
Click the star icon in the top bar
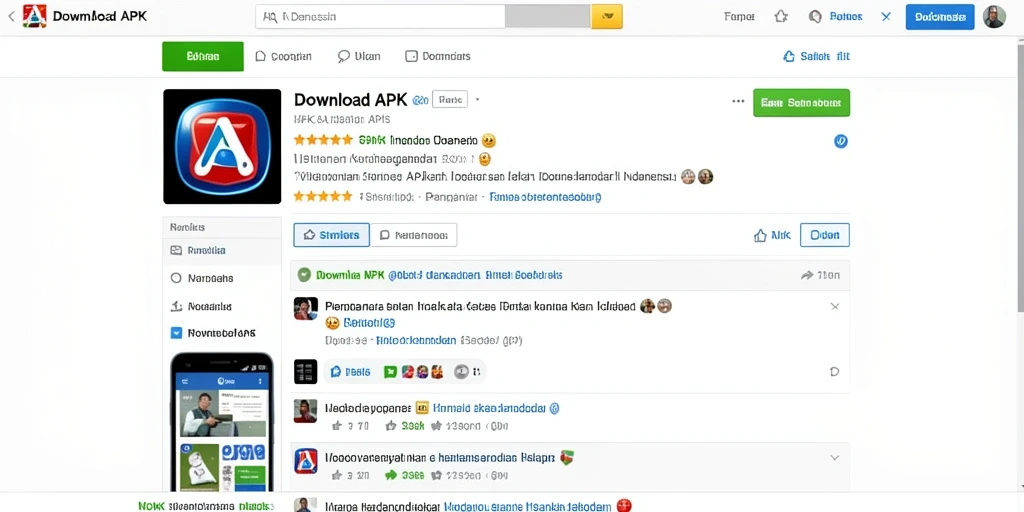point(781,17)
